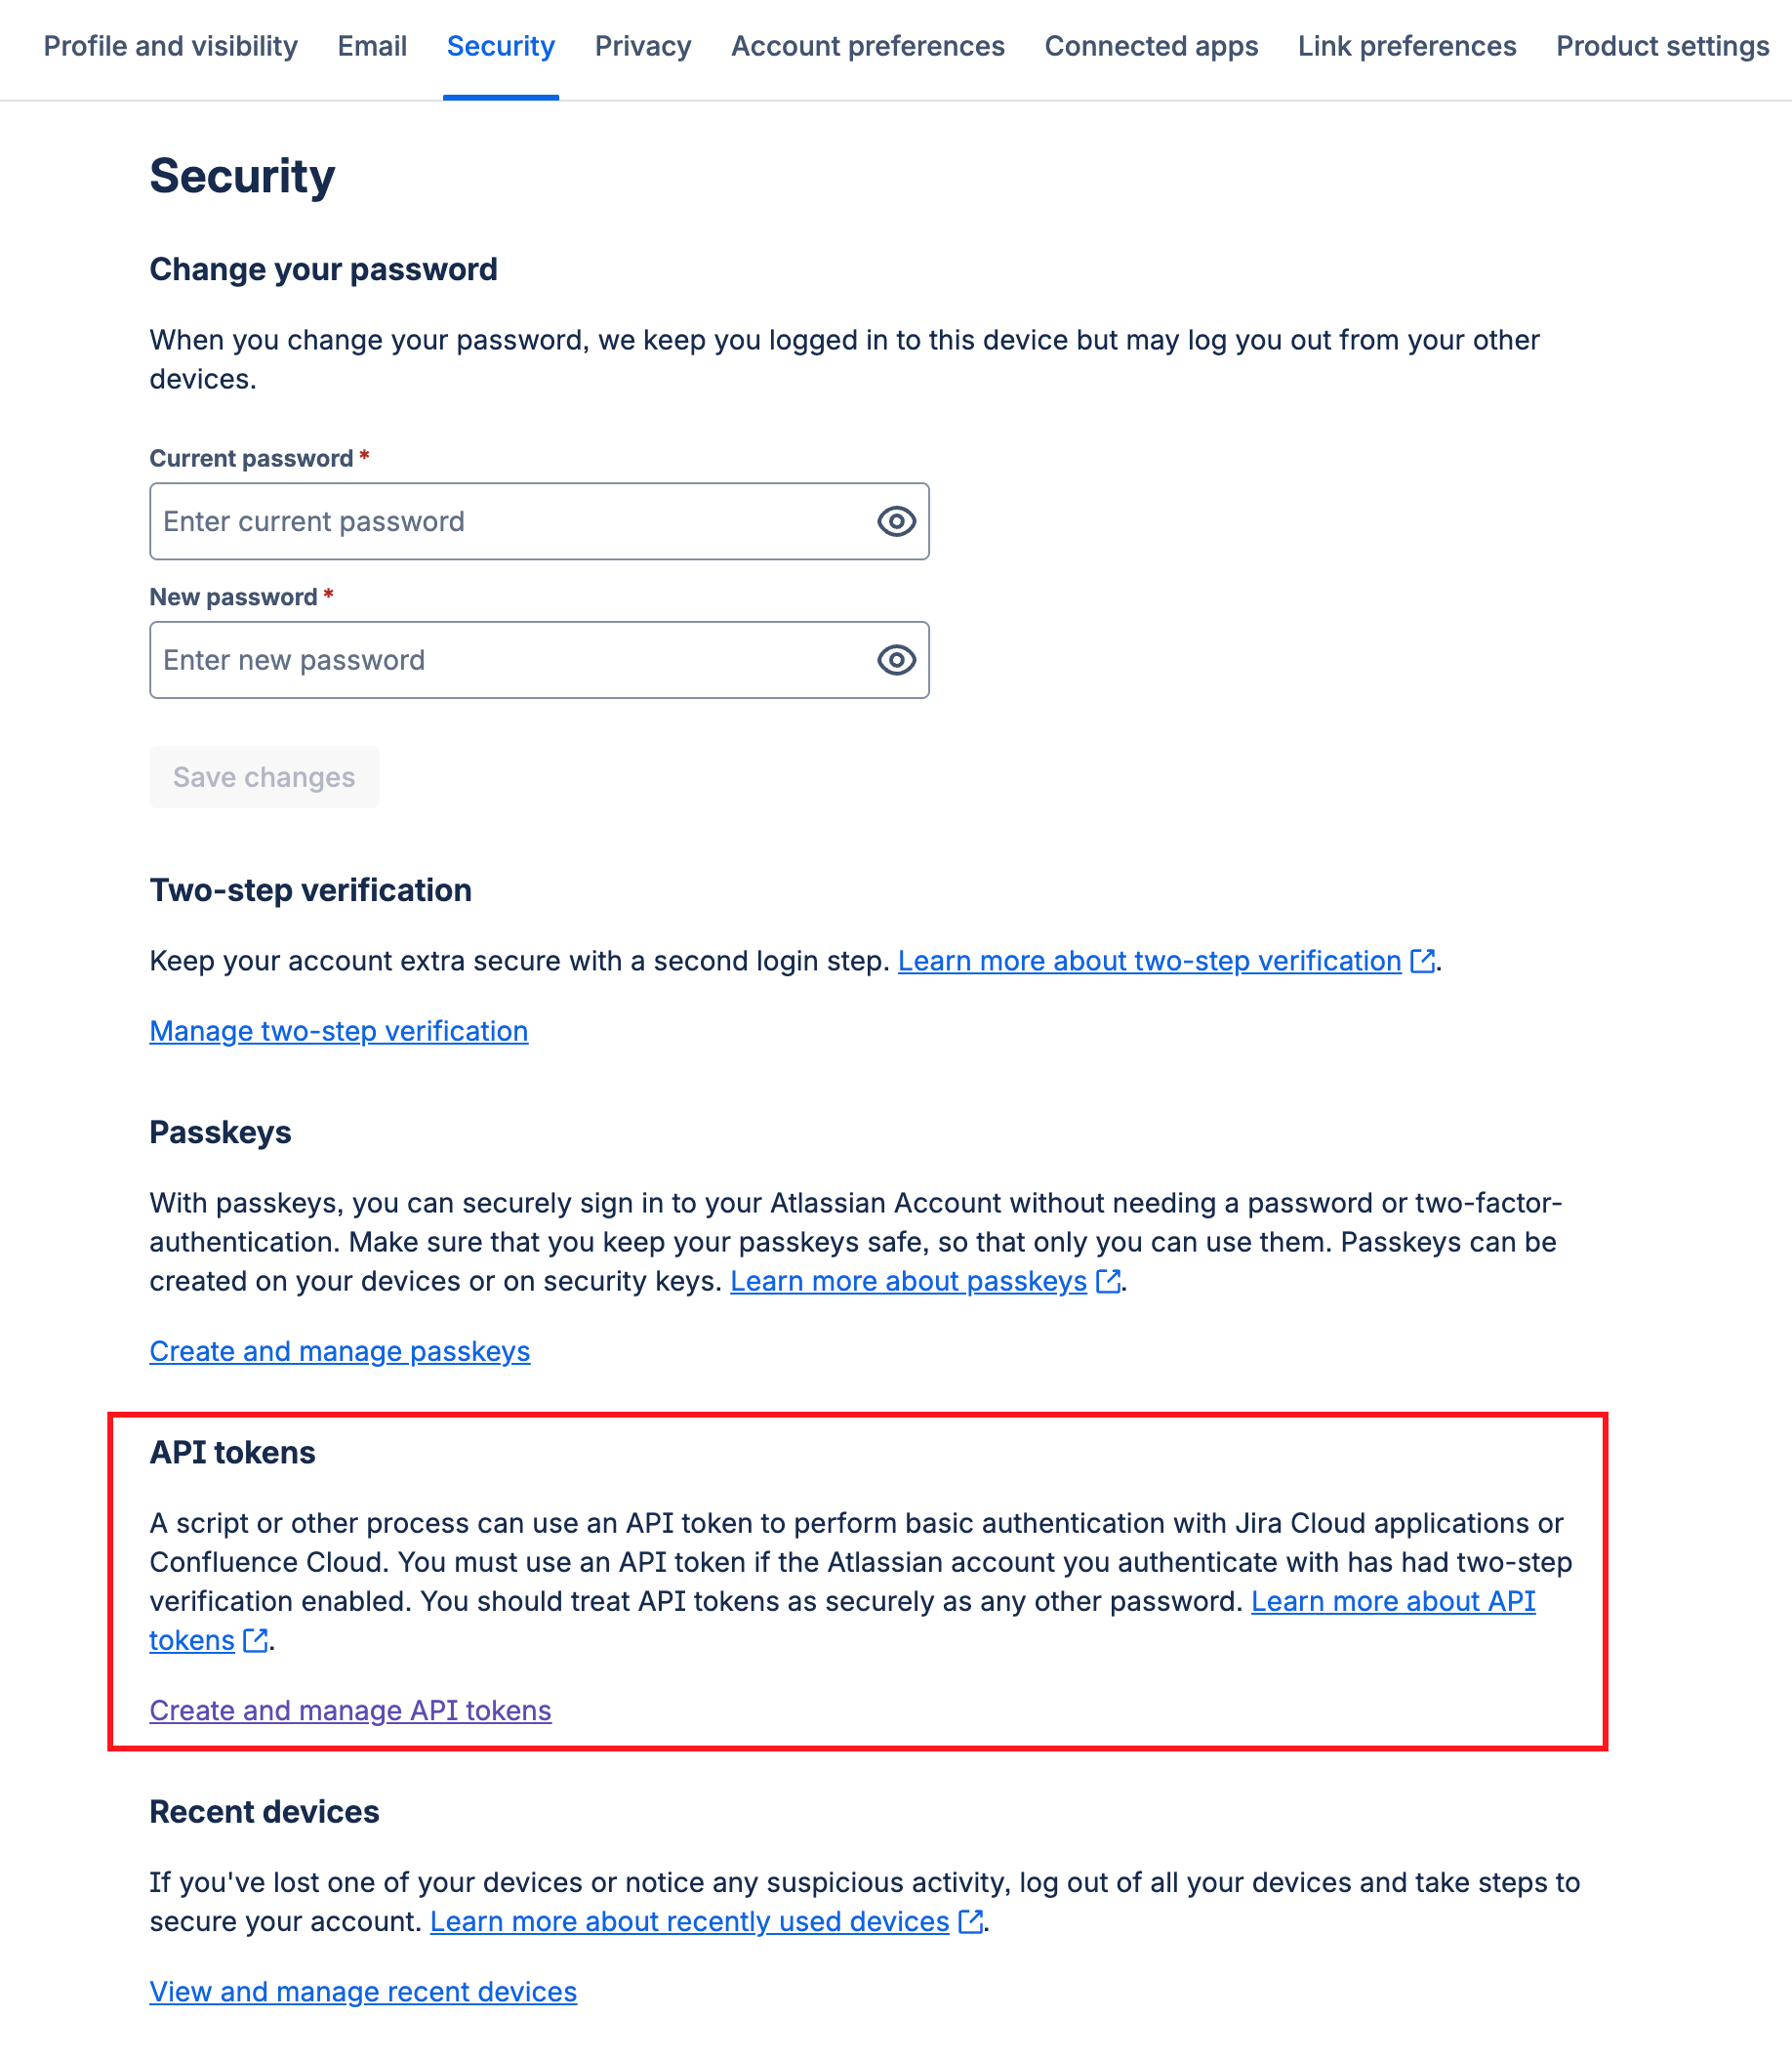Open Create and manage API tokens

[x=350, y=1710]
